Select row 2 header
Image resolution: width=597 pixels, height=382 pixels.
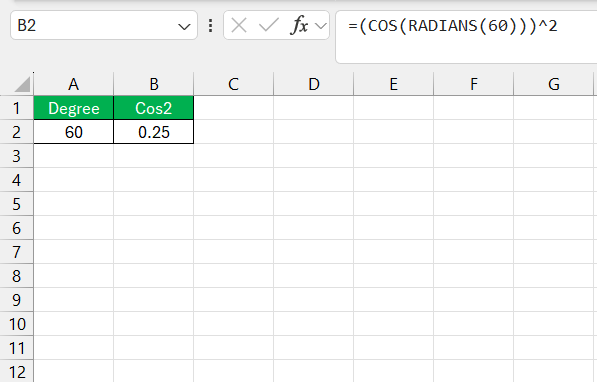coord(16,132)
